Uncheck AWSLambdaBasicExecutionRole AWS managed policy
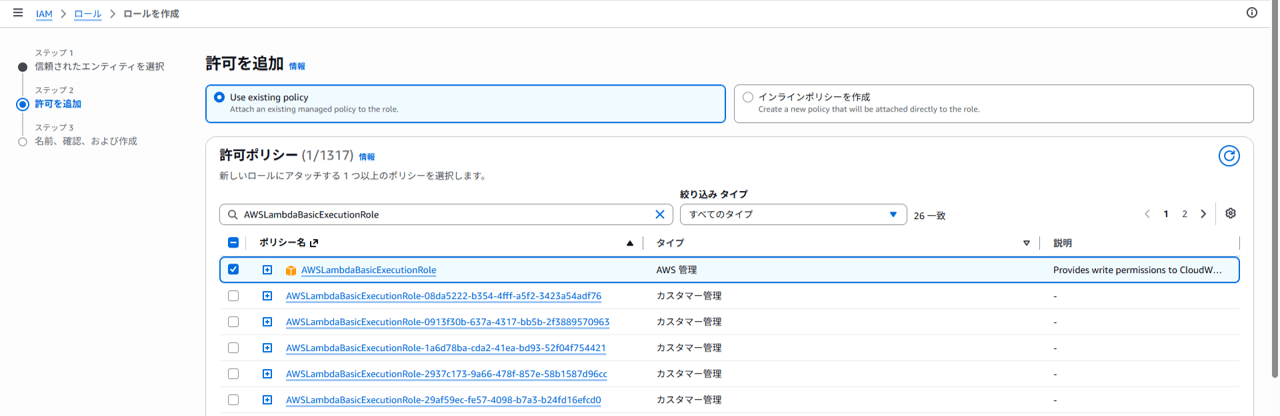Image resolution: width=1280 pixels, height=416 pixels. click(x=233, y=269)
